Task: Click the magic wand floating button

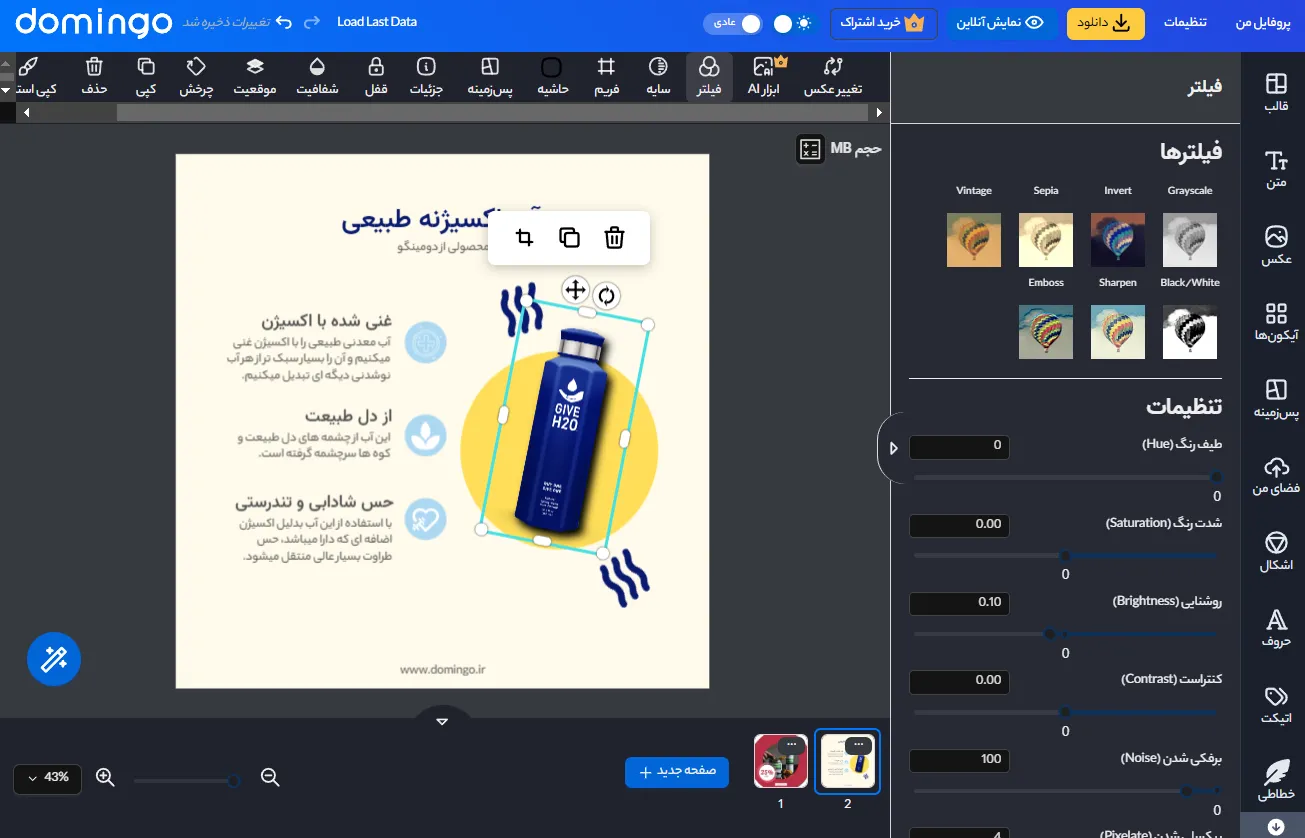Action: (x=53, y=658)
